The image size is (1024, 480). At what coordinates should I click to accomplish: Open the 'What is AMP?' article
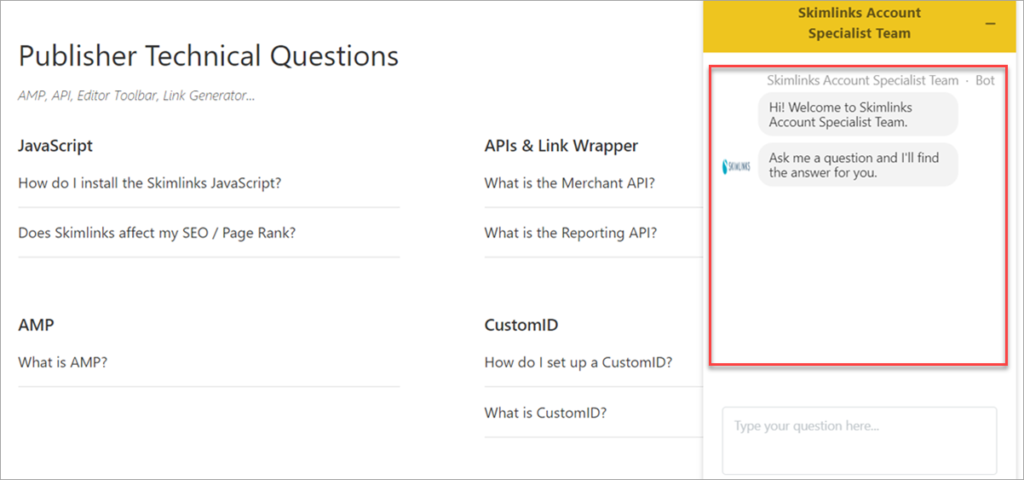[x=62, y=362]
